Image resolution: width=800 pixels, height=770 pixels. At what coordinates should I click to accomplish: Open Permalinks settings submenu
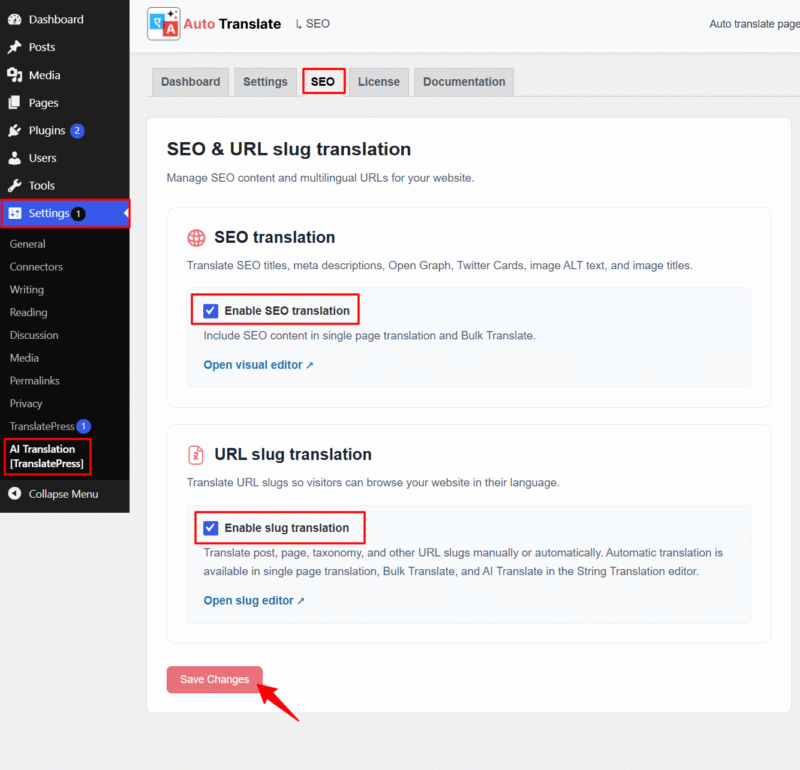pos(34,381)
